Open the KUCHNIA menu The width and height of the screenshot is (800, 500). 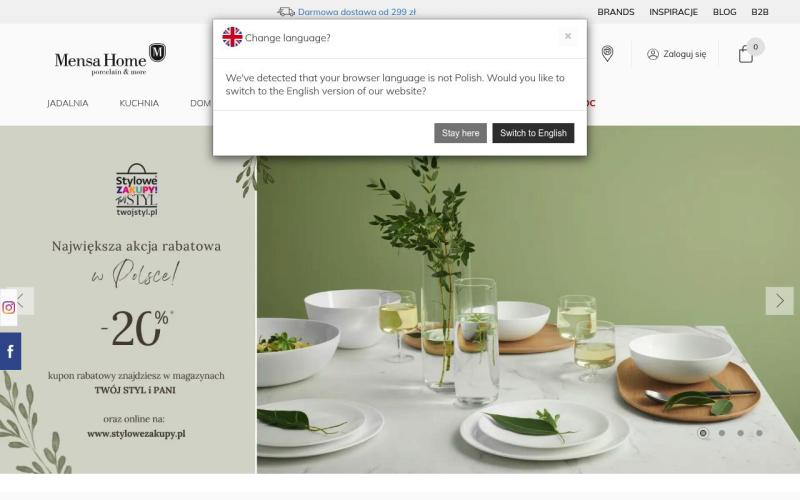(139, 104)
